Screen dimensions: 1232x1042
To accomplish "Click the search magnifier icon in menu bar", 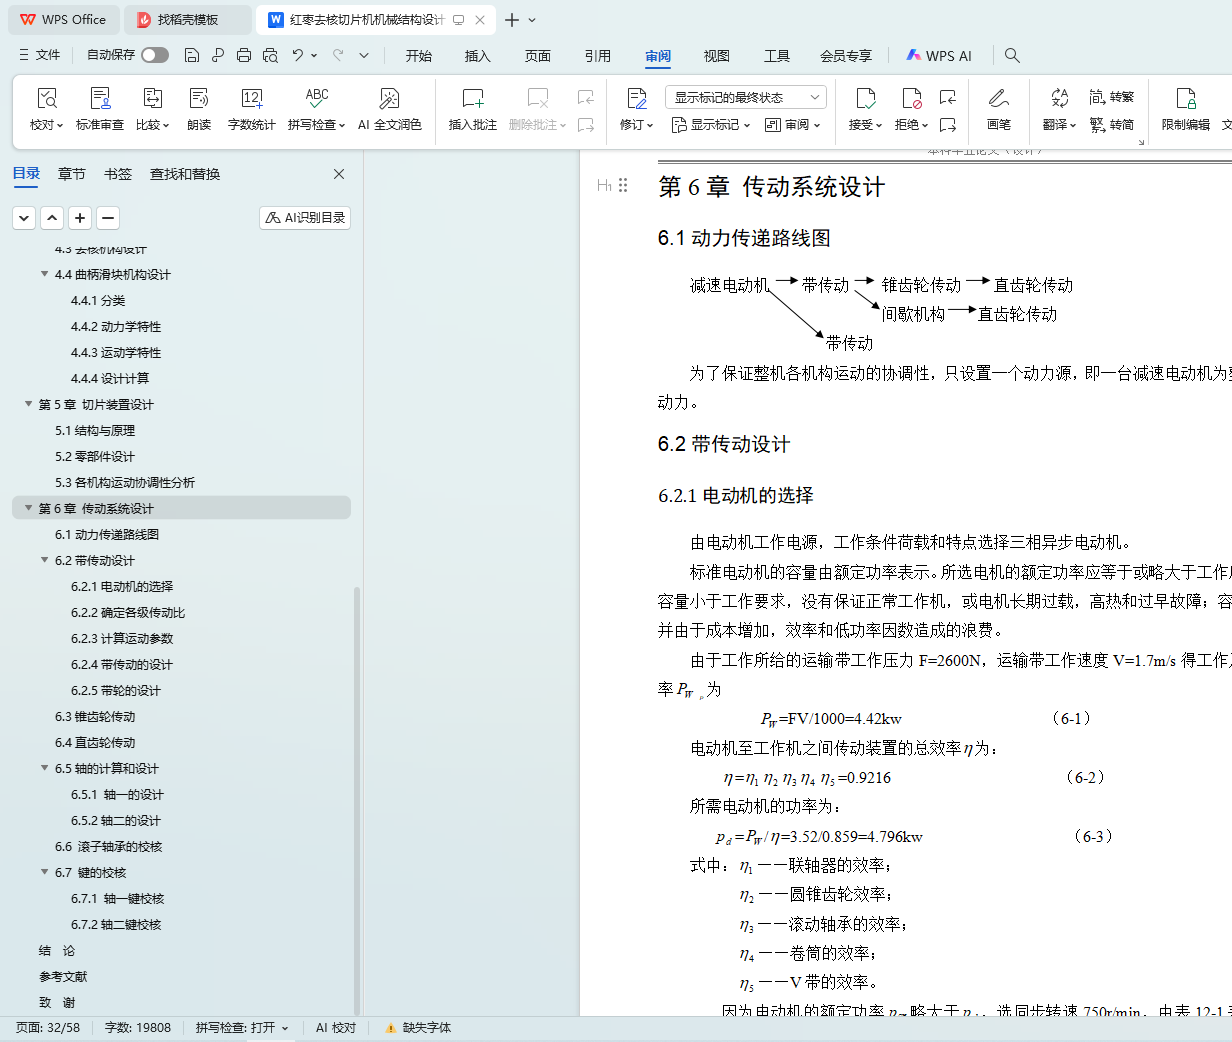I will point(1012,55).
